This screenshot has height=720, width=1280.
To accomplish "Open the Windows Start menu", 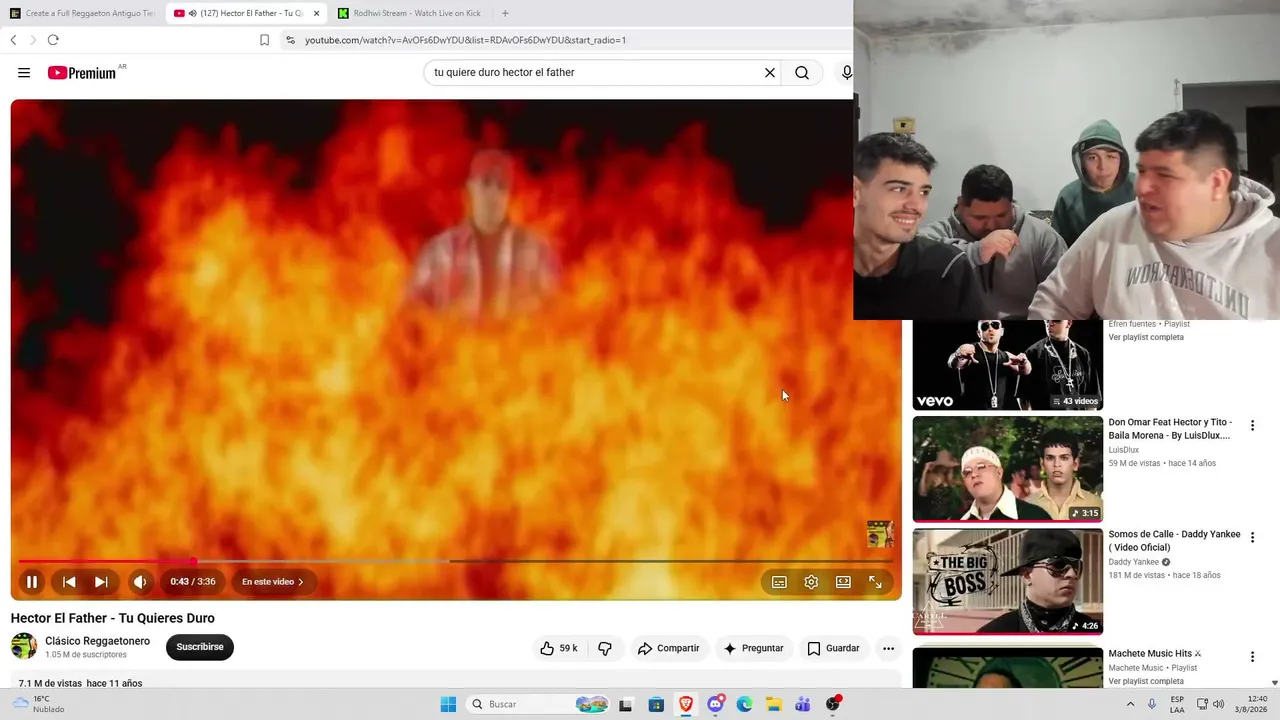I will (448, 704).
